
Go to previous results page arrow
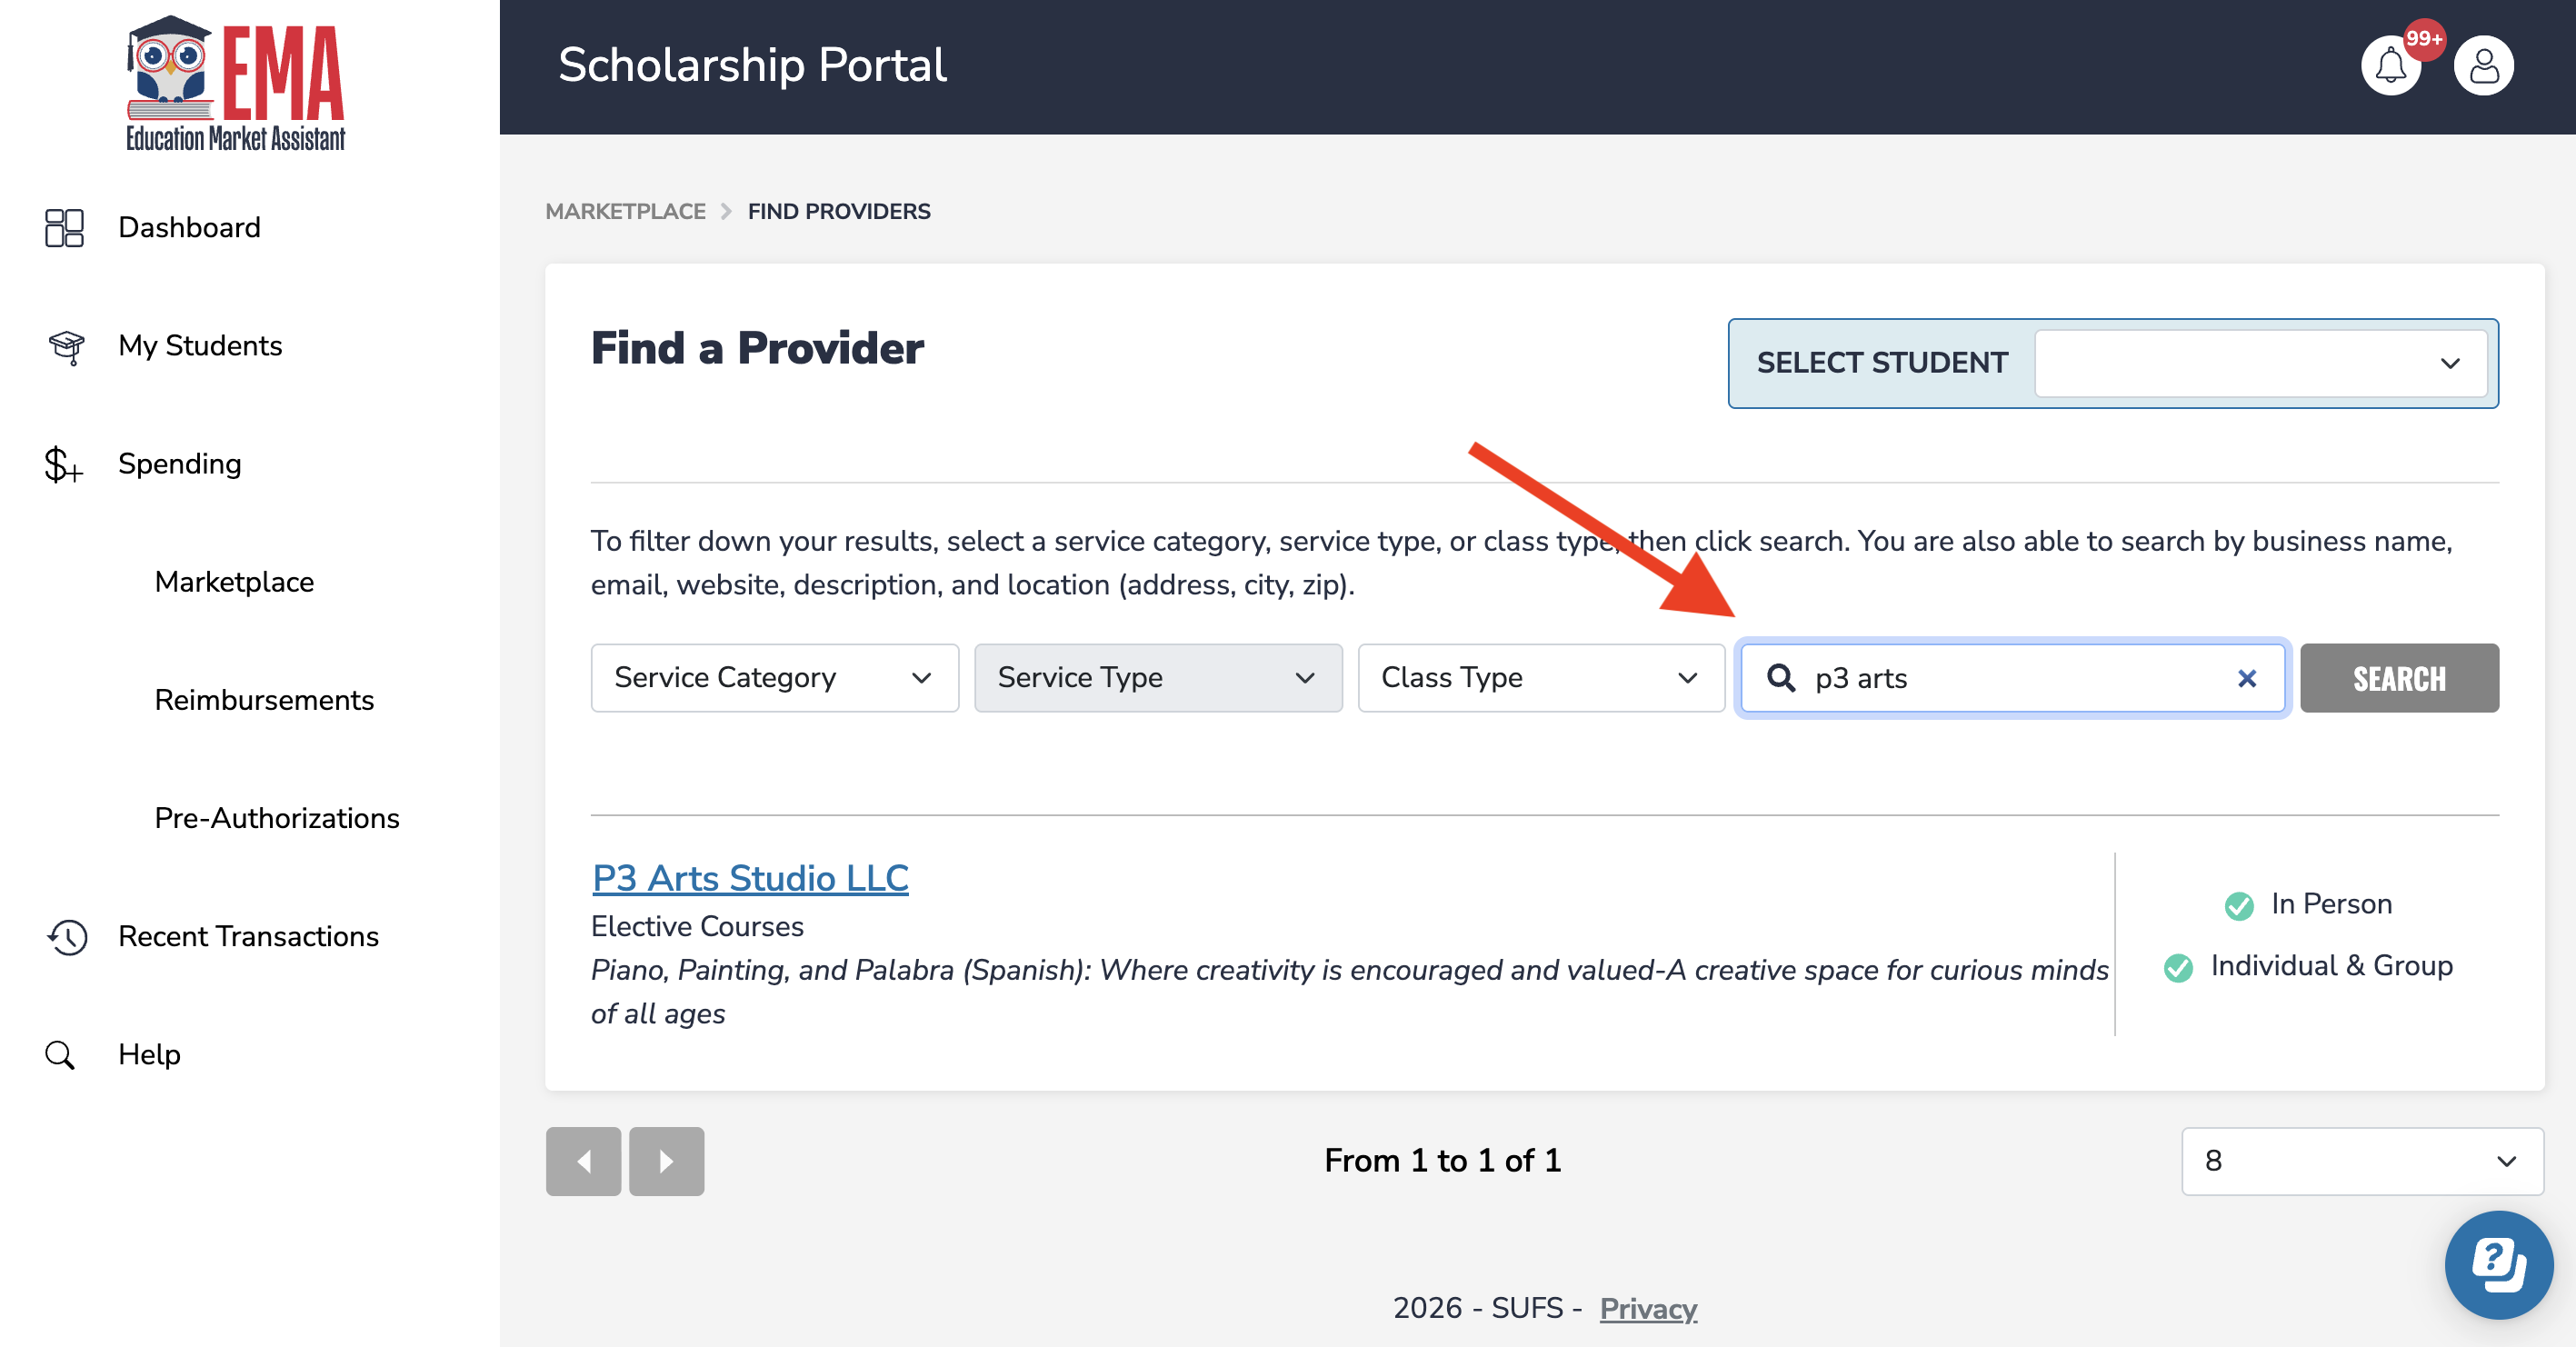click(584, 1161)
